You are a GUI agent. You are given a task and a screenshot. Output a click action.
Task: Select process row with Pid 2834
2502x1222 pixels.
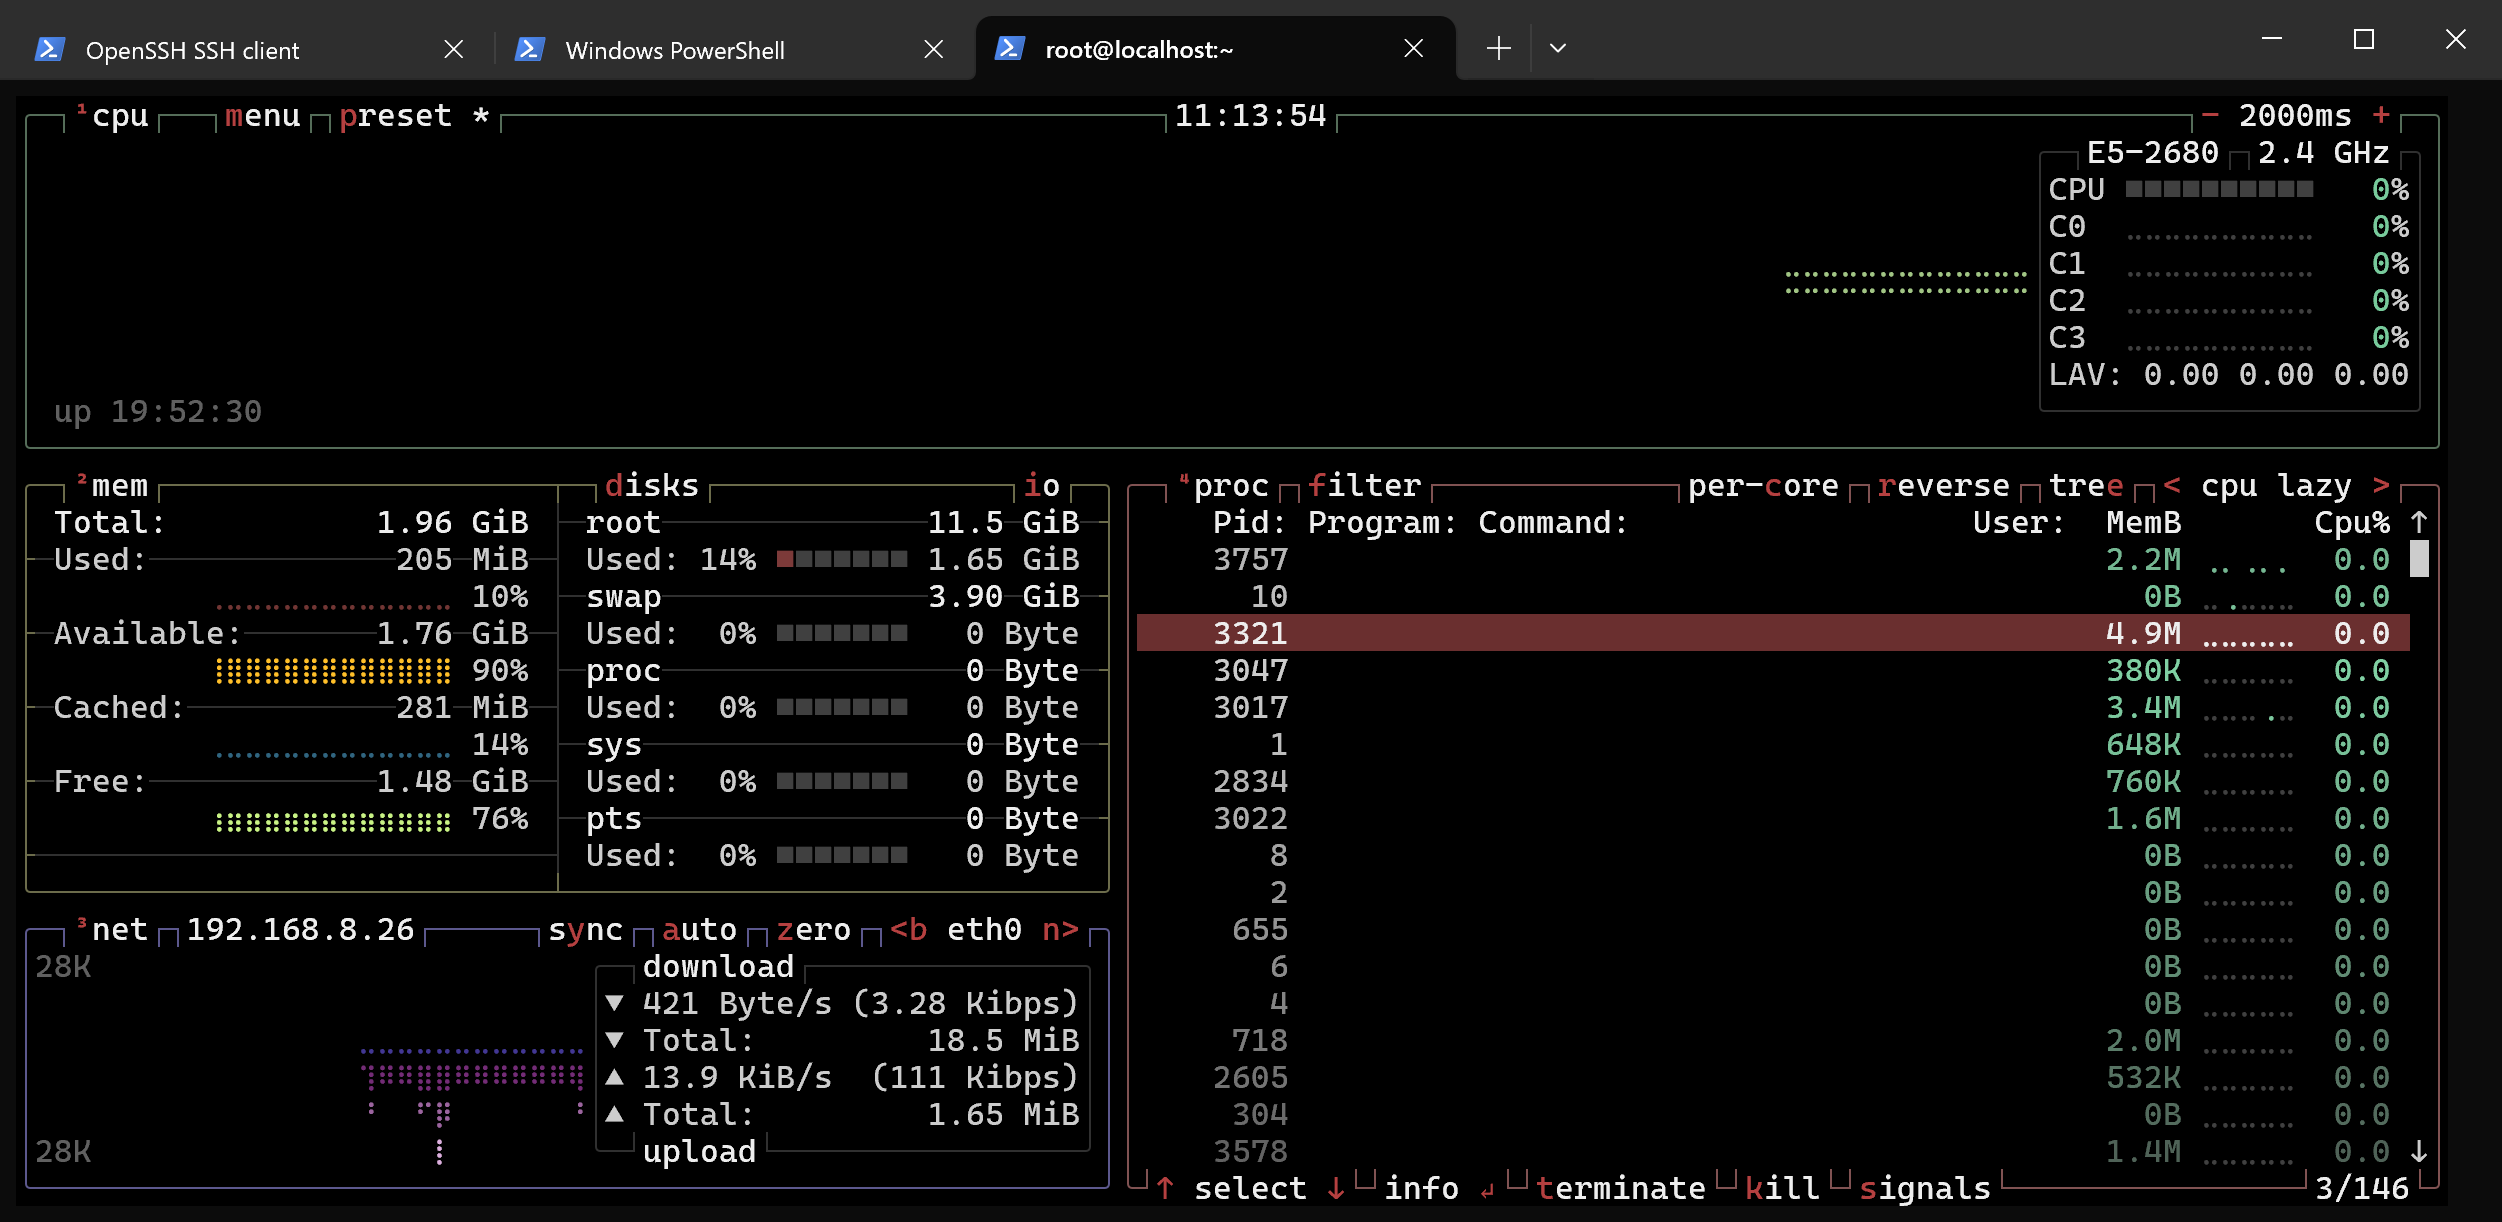(1773, 782)
